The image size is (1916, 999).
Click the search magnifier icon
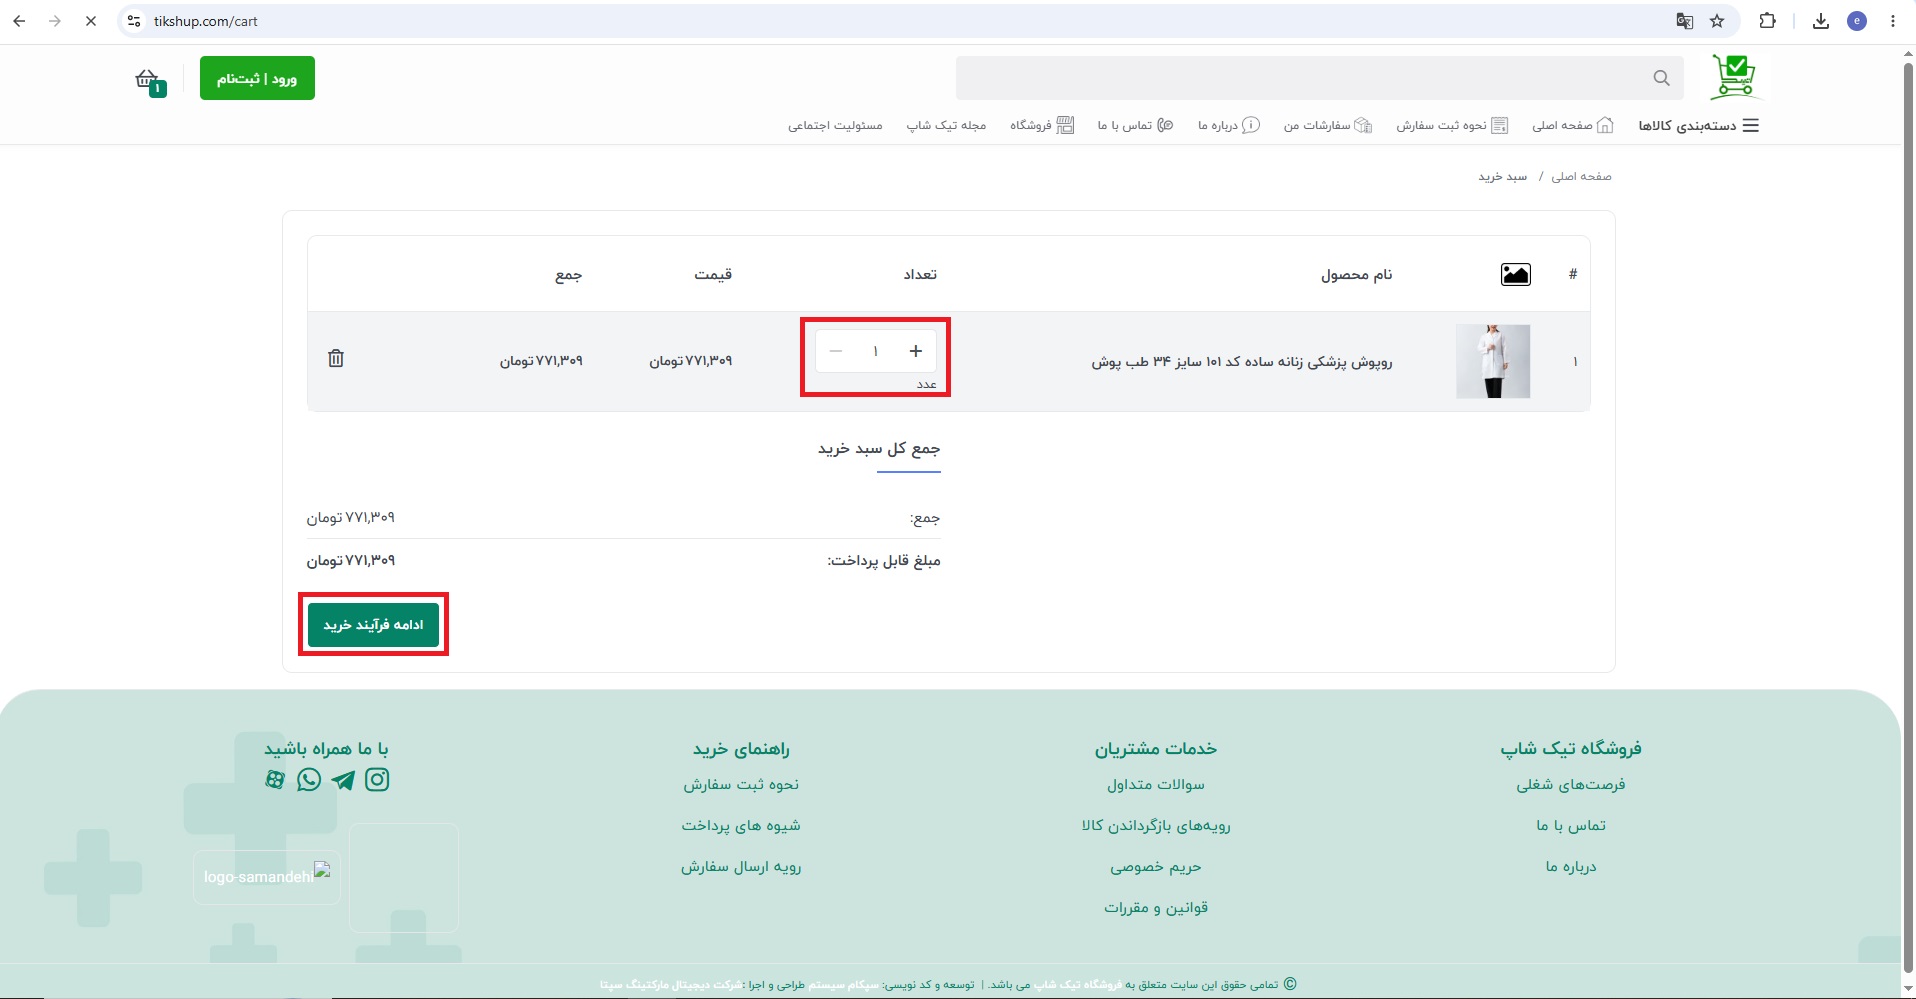(1661, 78)
